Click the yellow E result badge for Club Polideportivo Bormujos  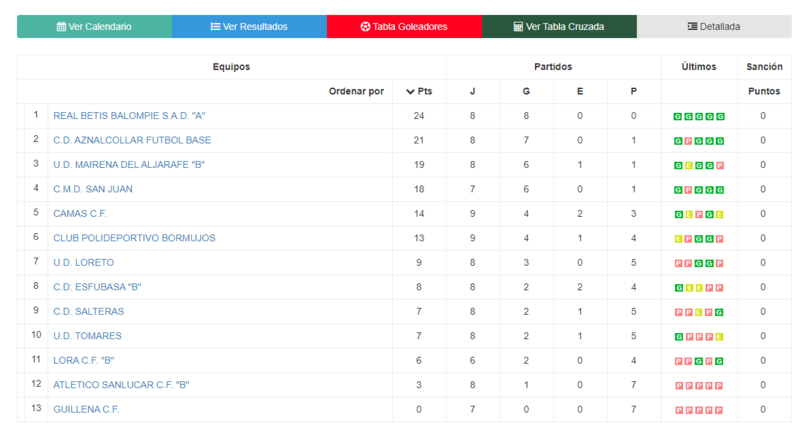(678, 239)
